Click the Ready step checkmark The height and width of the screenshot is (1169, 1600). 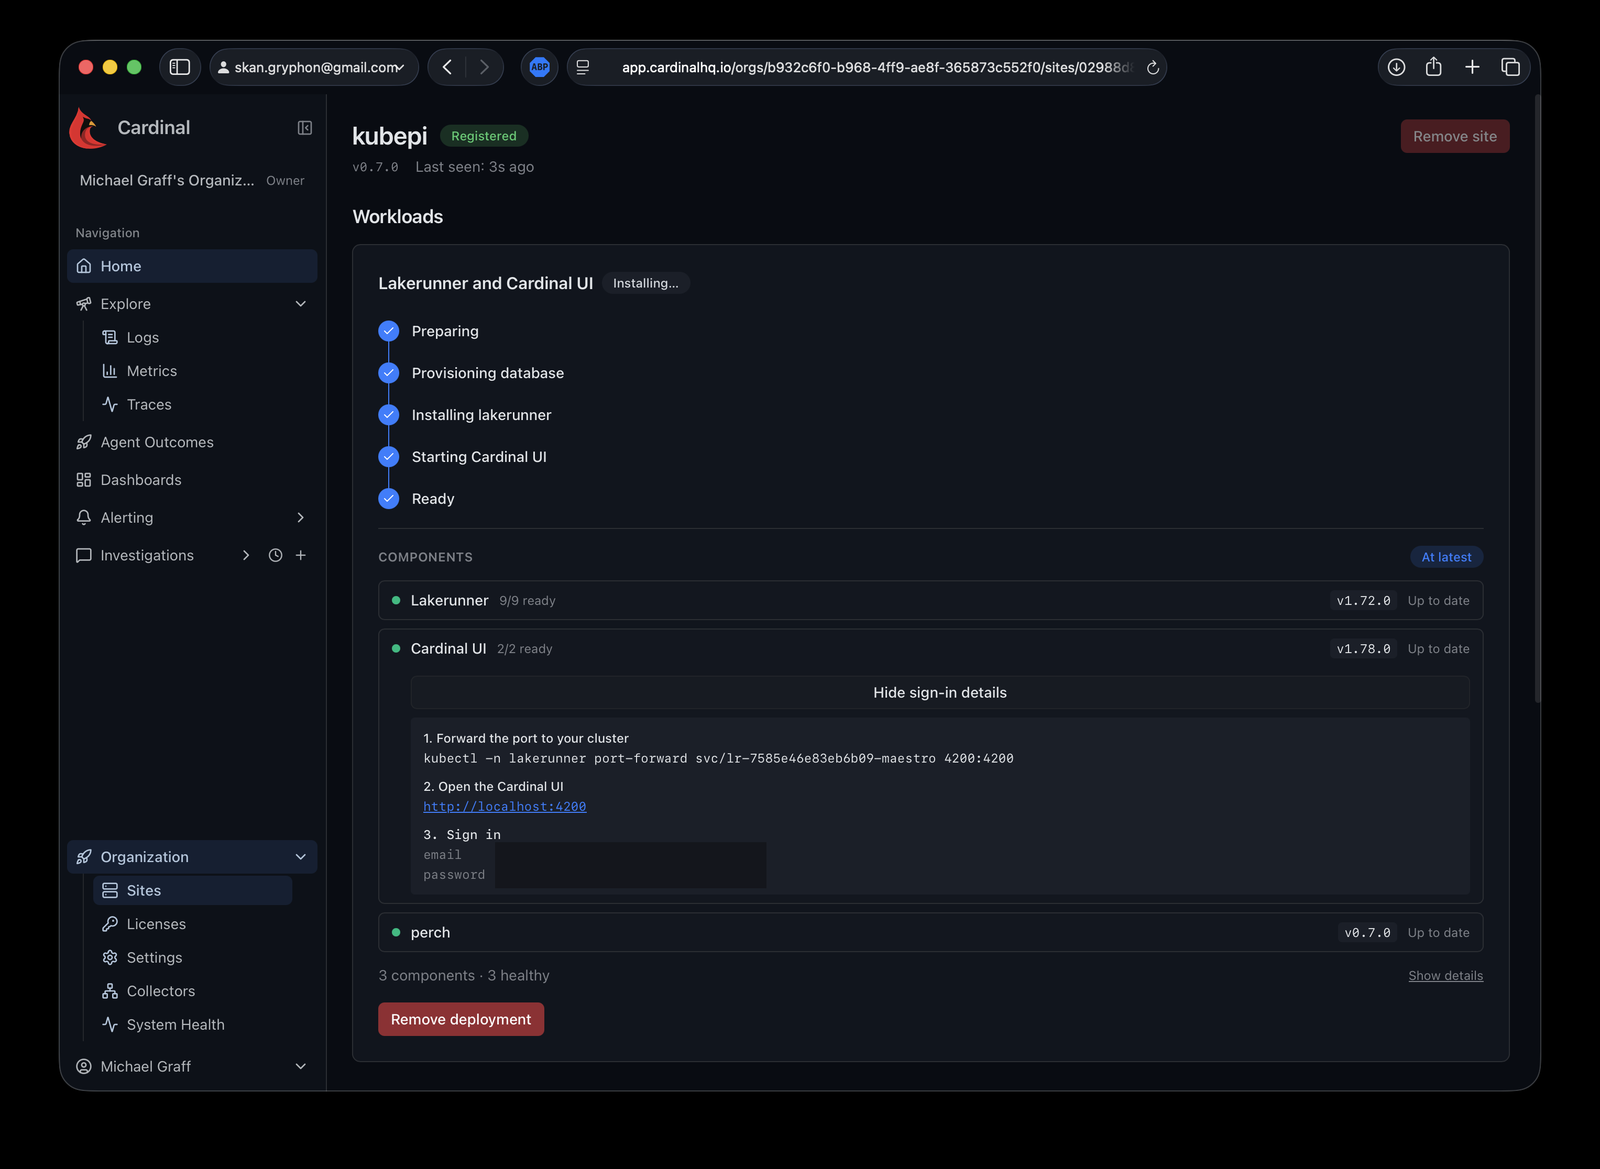[389, 498]
